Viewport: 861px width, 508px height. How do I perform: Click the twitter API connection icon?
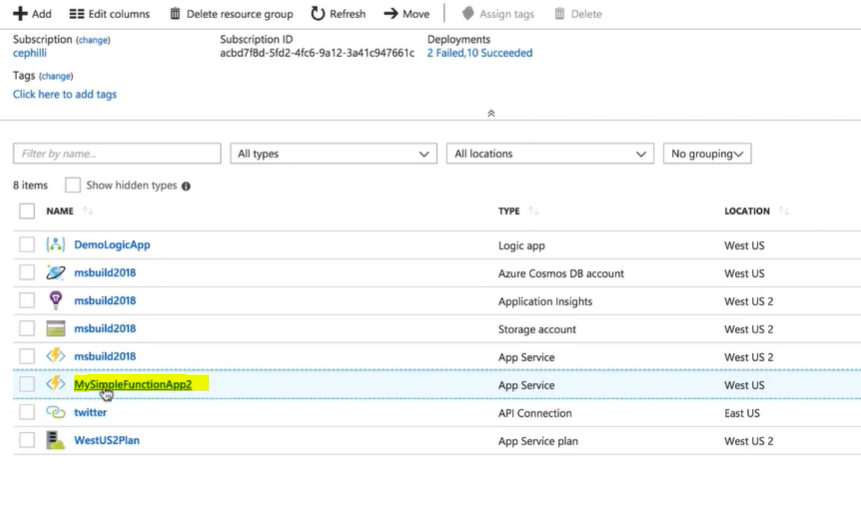tap(55, 412)
